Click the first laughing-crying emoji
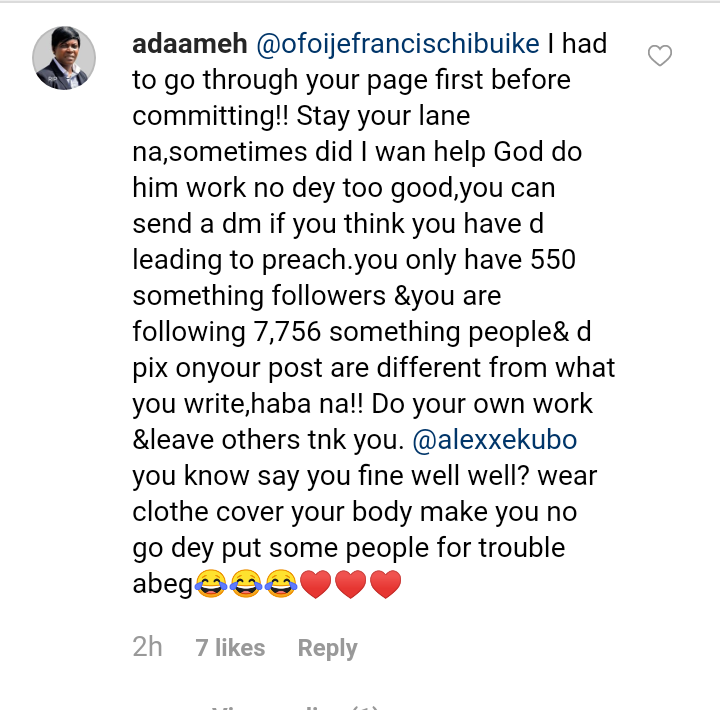This screenshot has height=710, width=720. (x=210, y=584)
